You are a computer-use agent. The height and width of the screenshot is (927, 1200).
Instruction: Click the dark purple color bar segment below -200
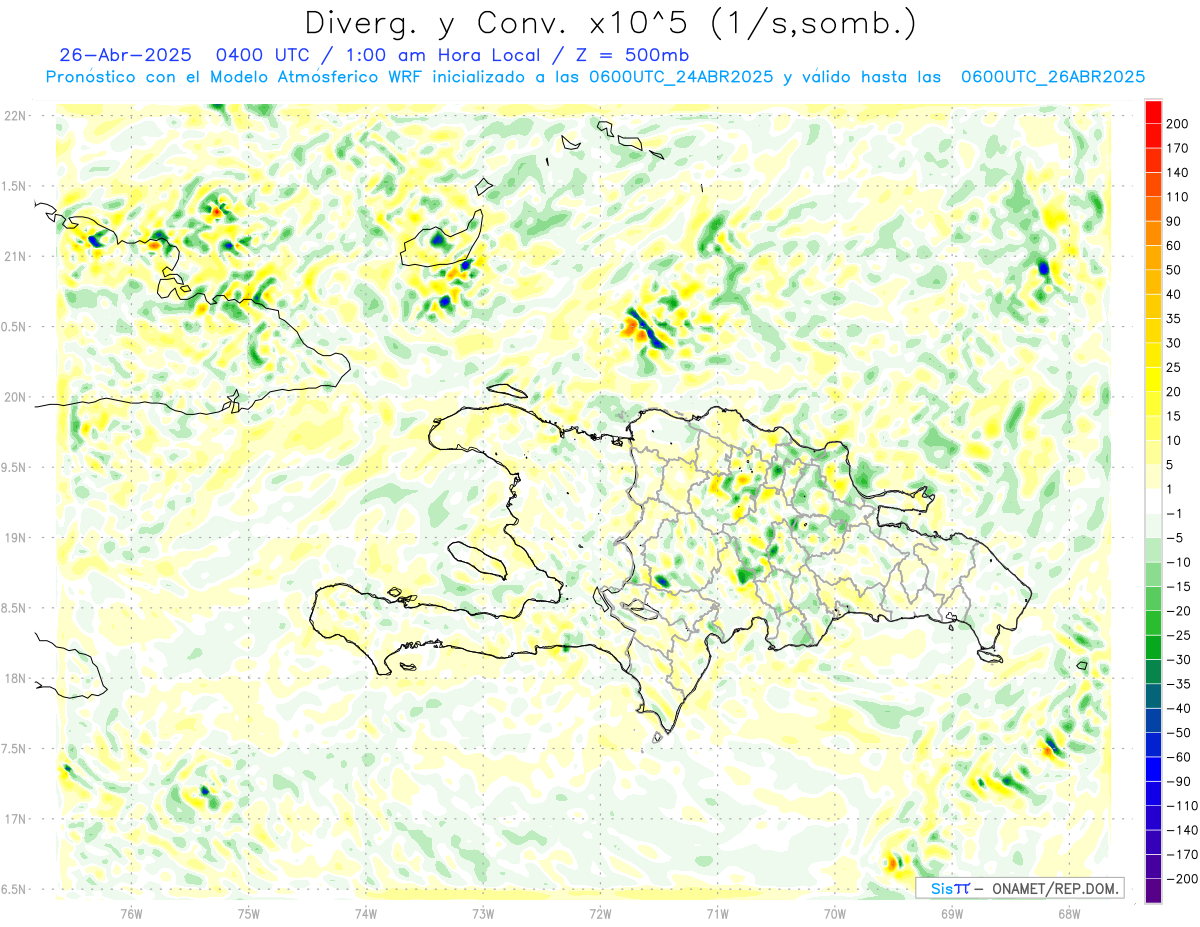coord(1153,890)
